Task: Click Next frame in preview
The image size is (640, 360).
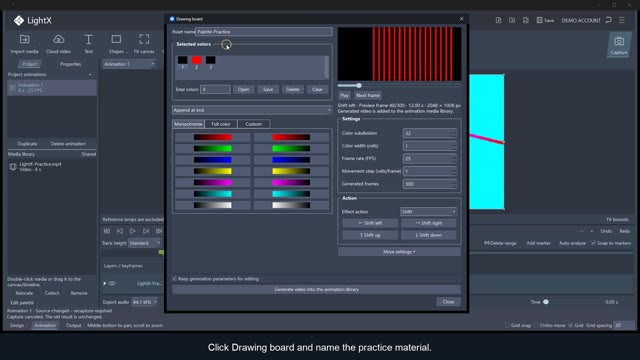Action: [x=368, y=96]
